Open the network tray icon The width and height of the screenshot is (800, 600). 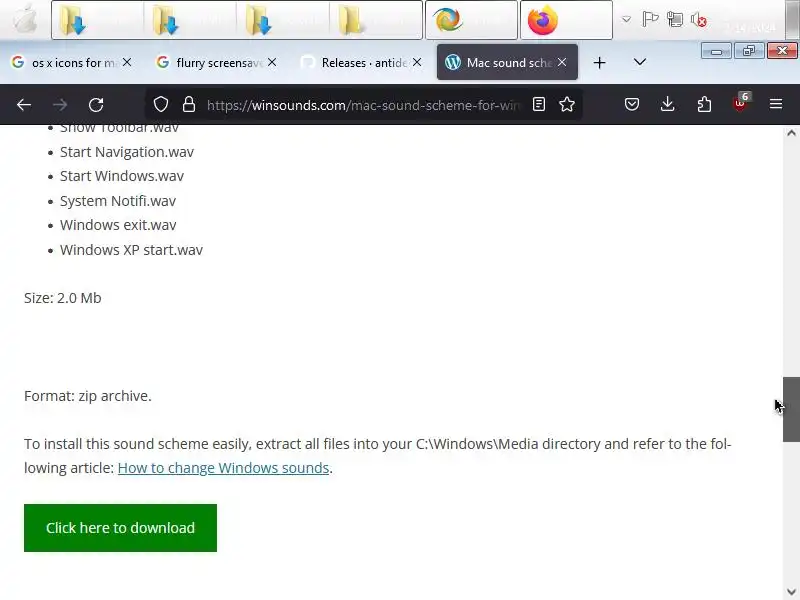click(x=675, y=20)
